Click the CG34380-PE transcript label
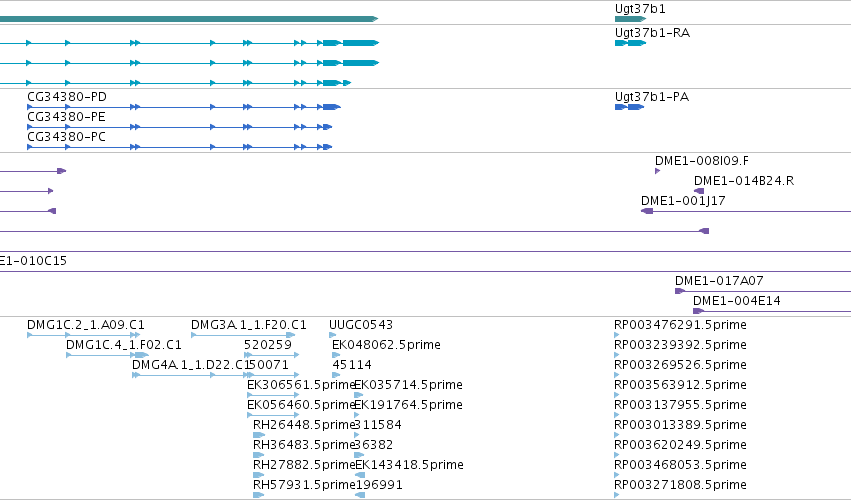The height and width of the screenshot is (500, 851). [x=66, y=117]
